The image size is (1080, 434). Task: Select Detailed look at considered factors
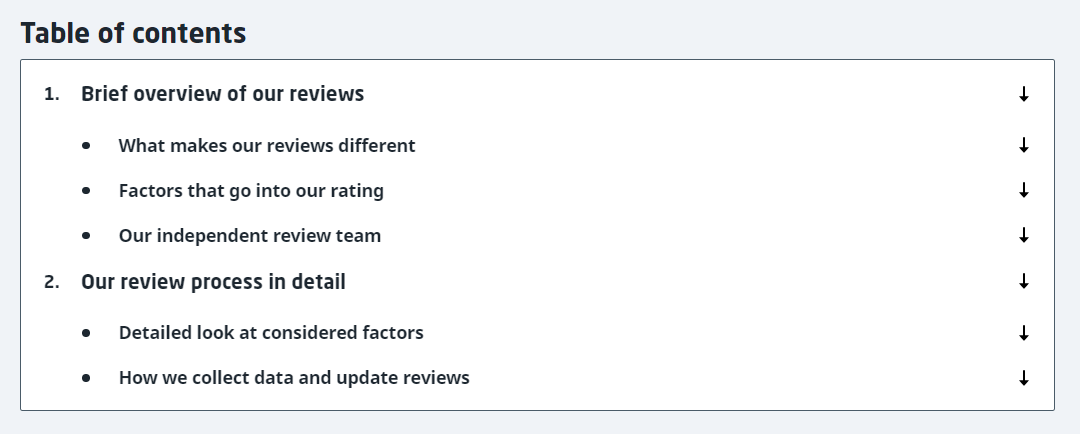(271, 333)
